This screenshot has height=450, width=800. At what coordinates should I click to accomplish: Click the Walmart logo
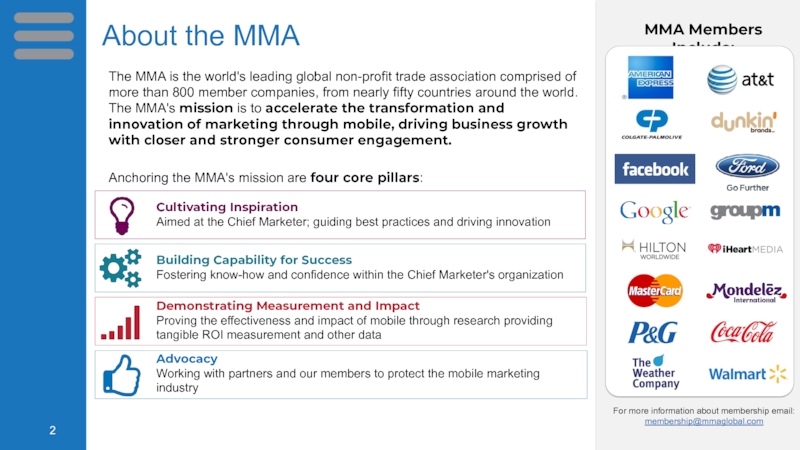(747, 374)
